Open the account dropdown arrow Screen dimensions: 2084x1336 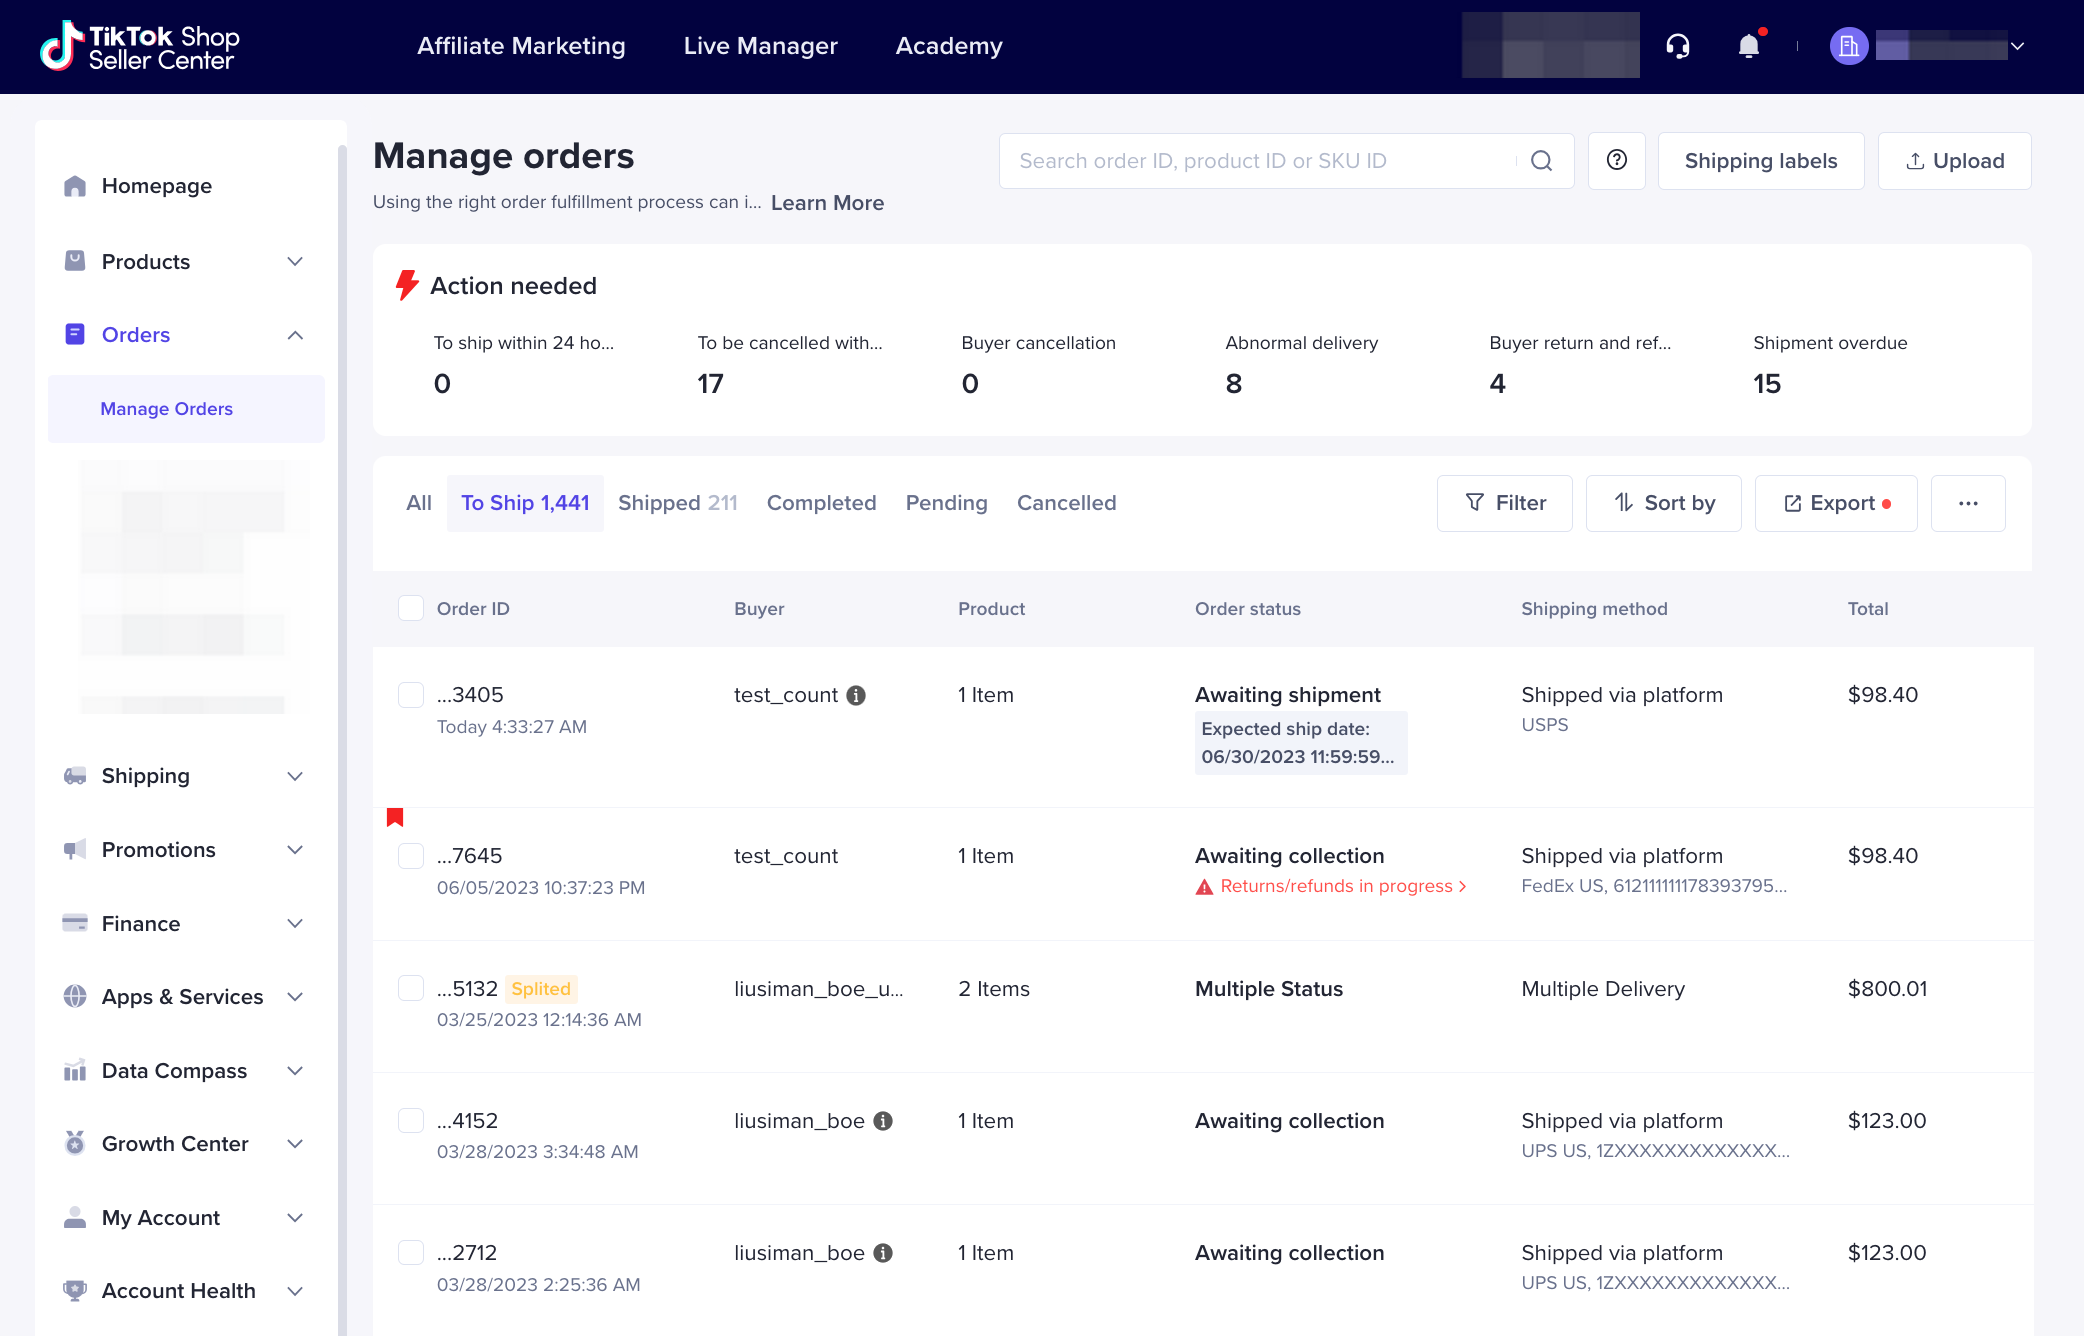tap(2018, 46)
